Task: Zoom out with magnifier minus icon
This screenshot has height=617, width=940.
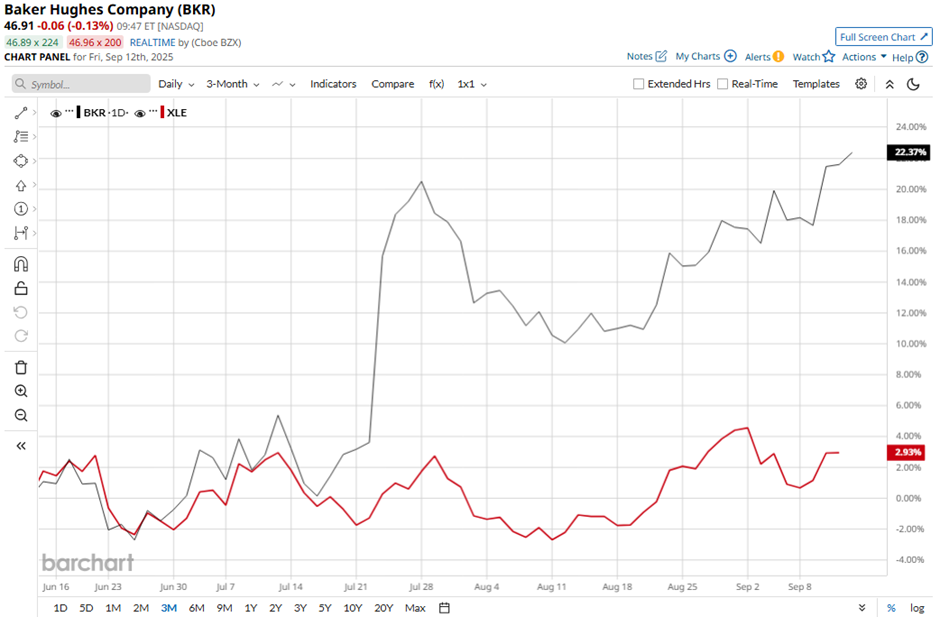Action: (x=21, y=416)
